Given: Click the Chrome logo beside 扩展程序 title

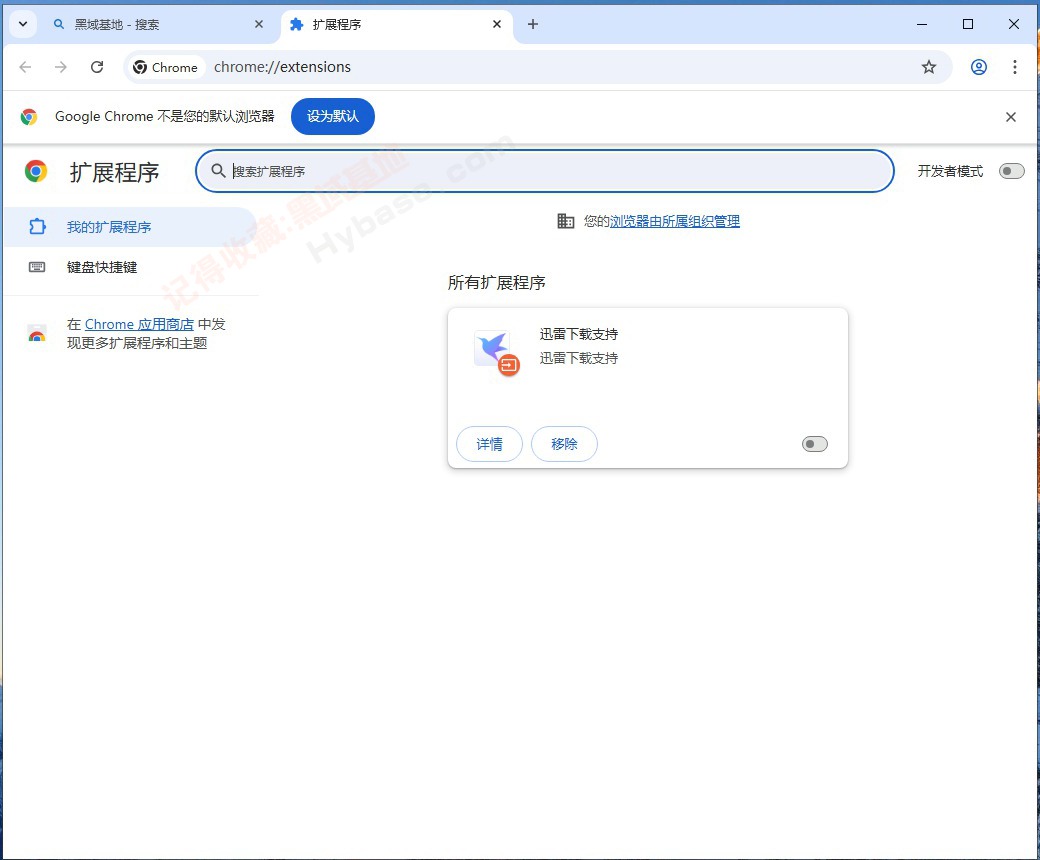Looking at the screenshot, I should click(36, 171).
